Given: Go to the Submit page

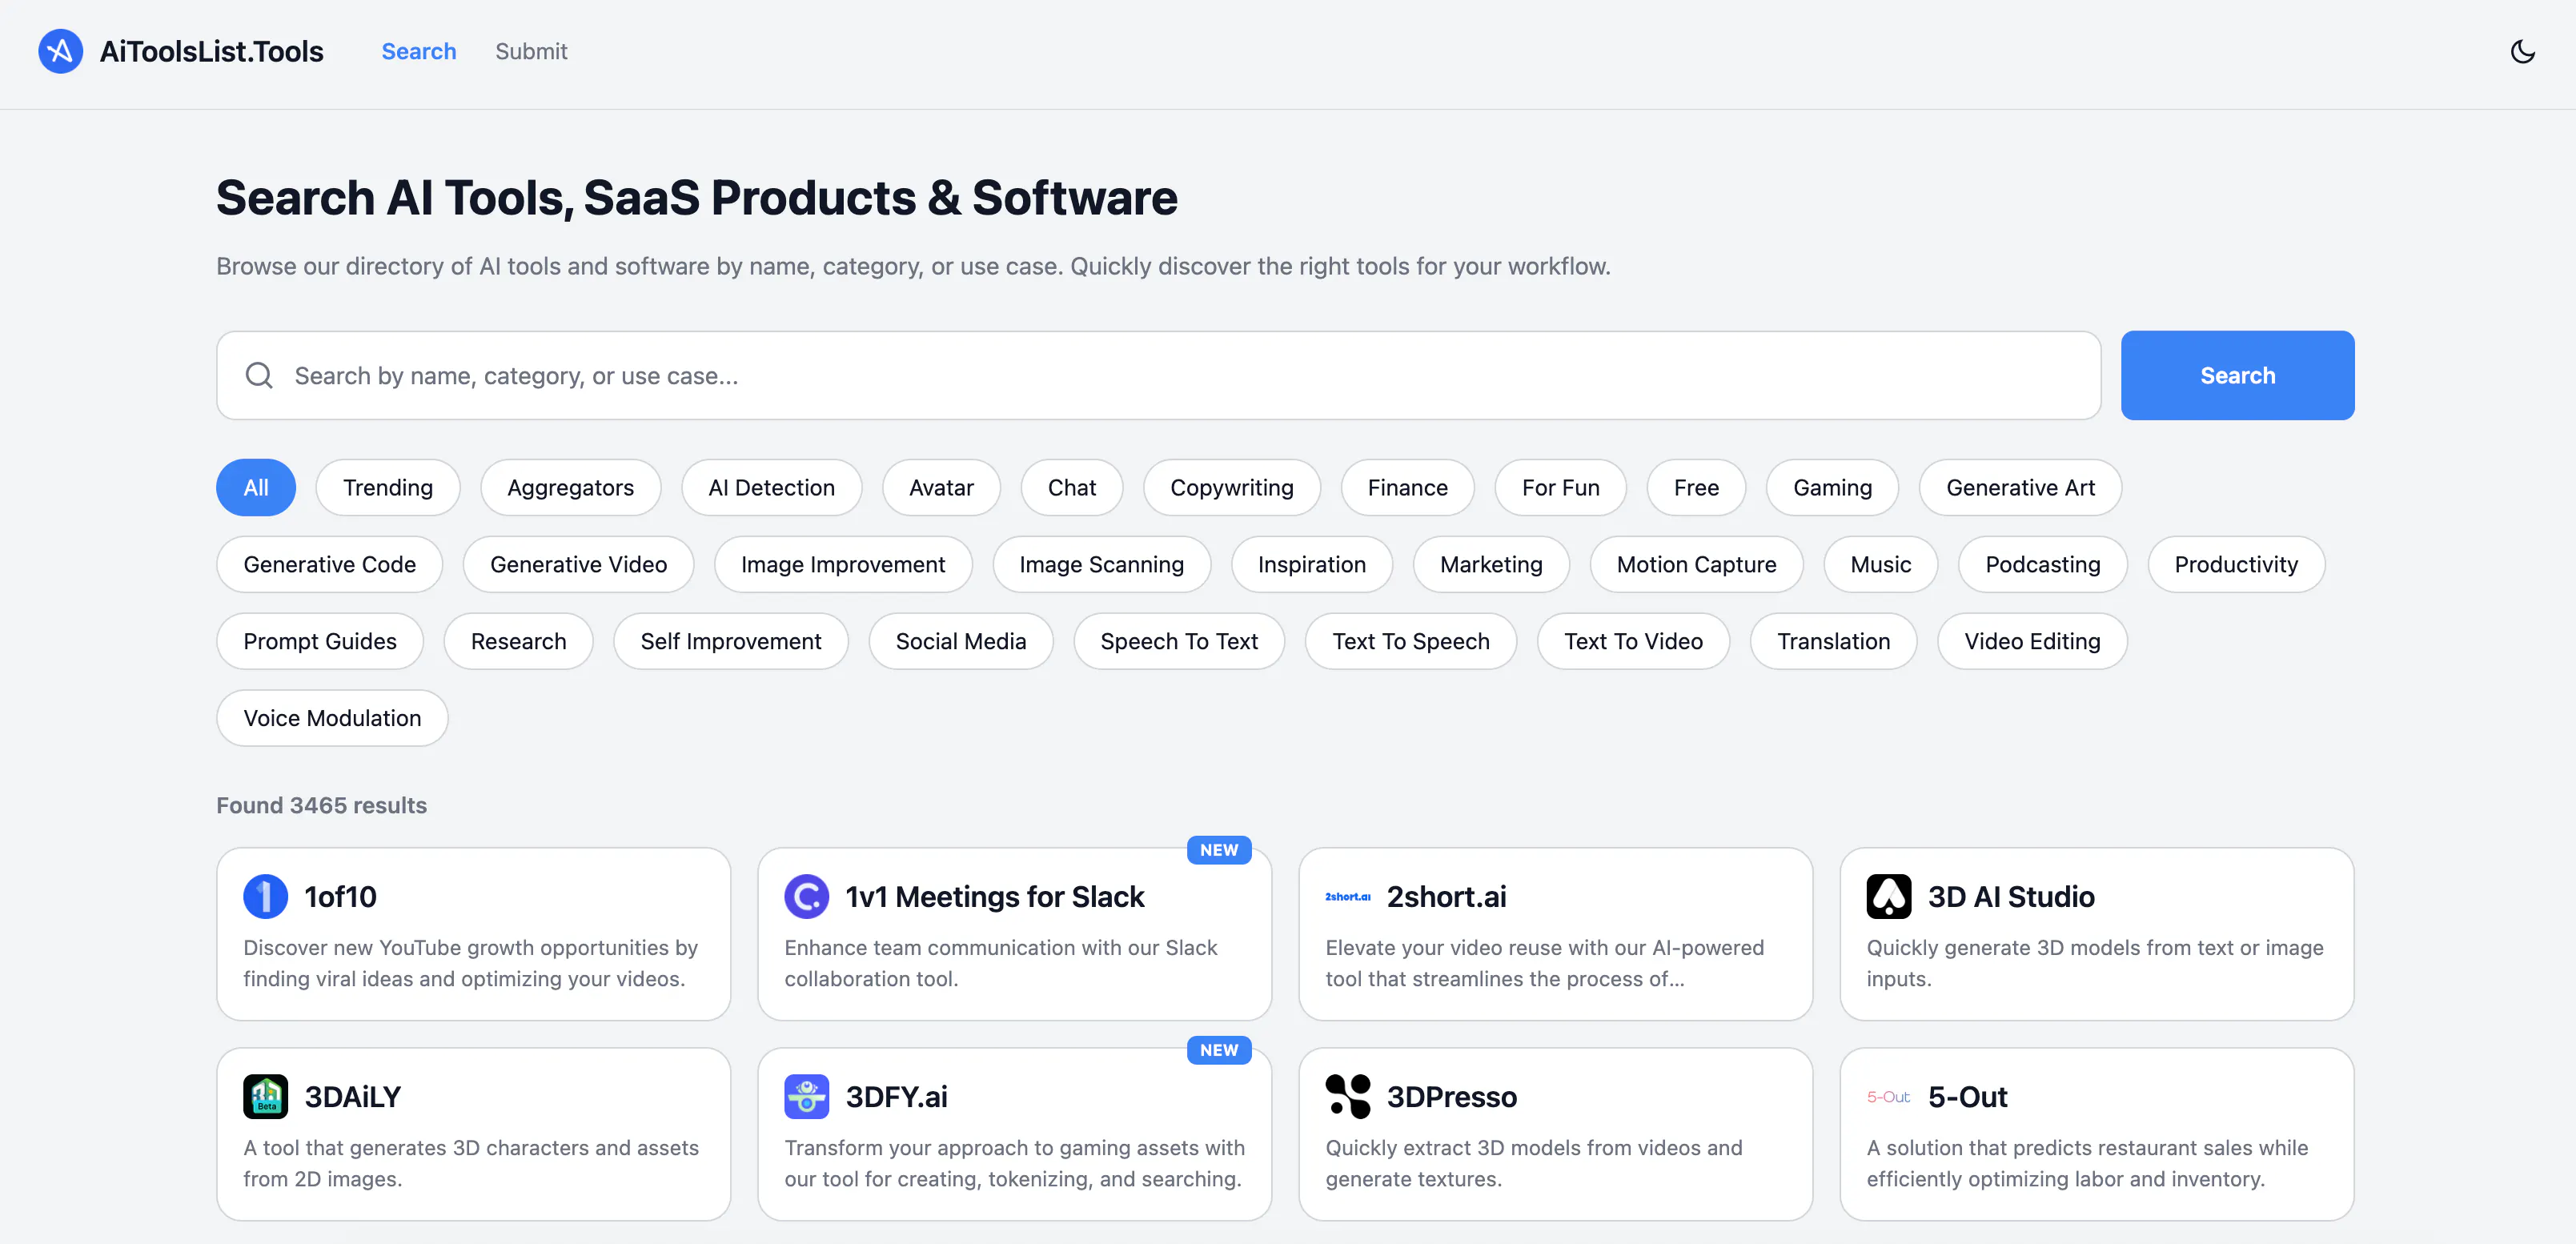Looking at the screenshot, I should (531, 51).
